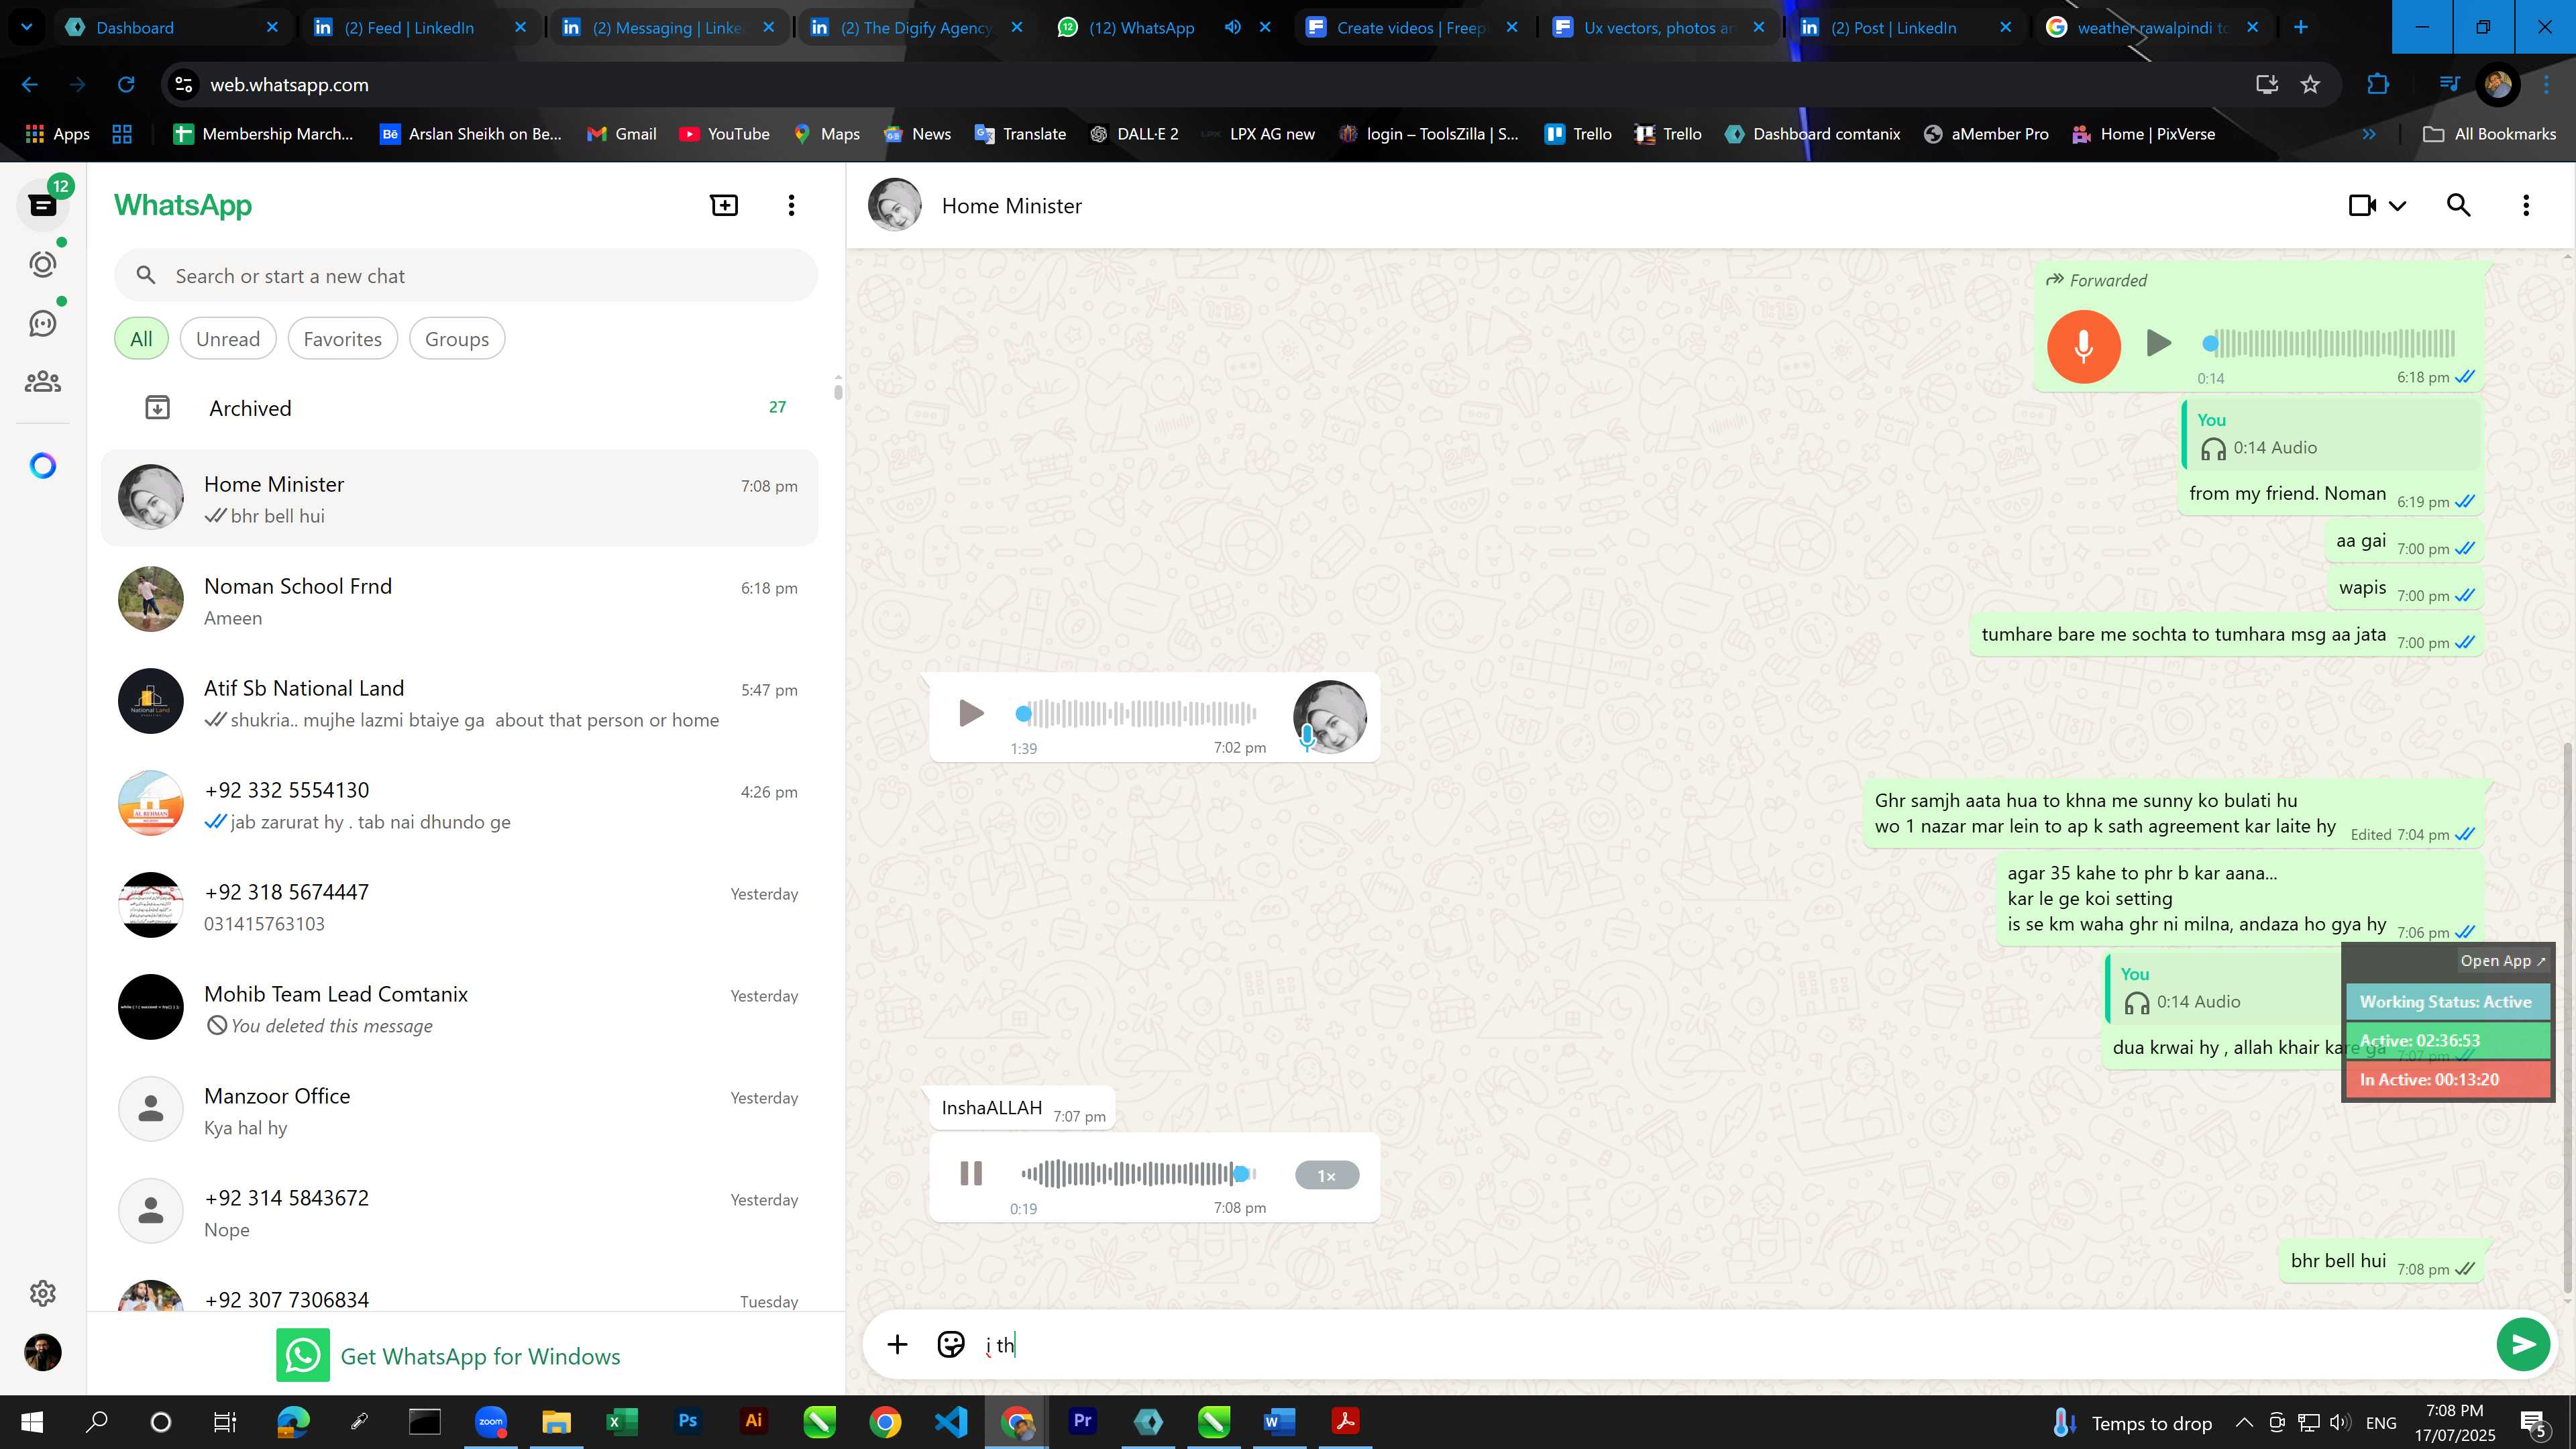Bookmark this page with the star icon

[x=2310, y=85]
